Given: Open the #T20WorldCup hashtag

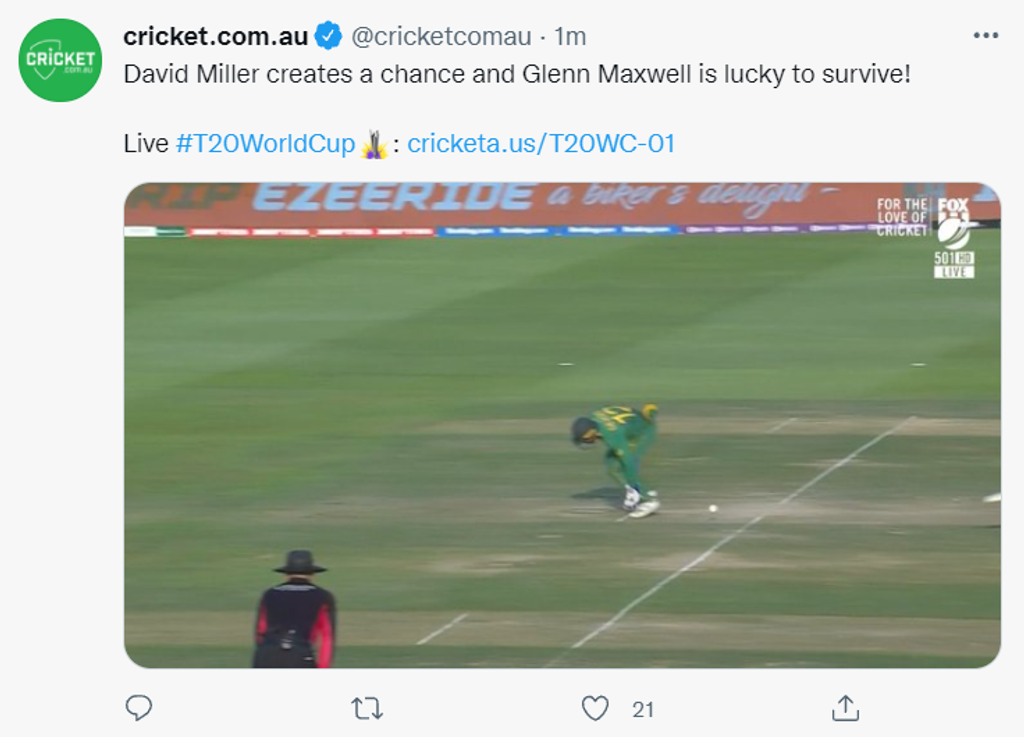Looking at the screenshot, I should click(265, 144).
